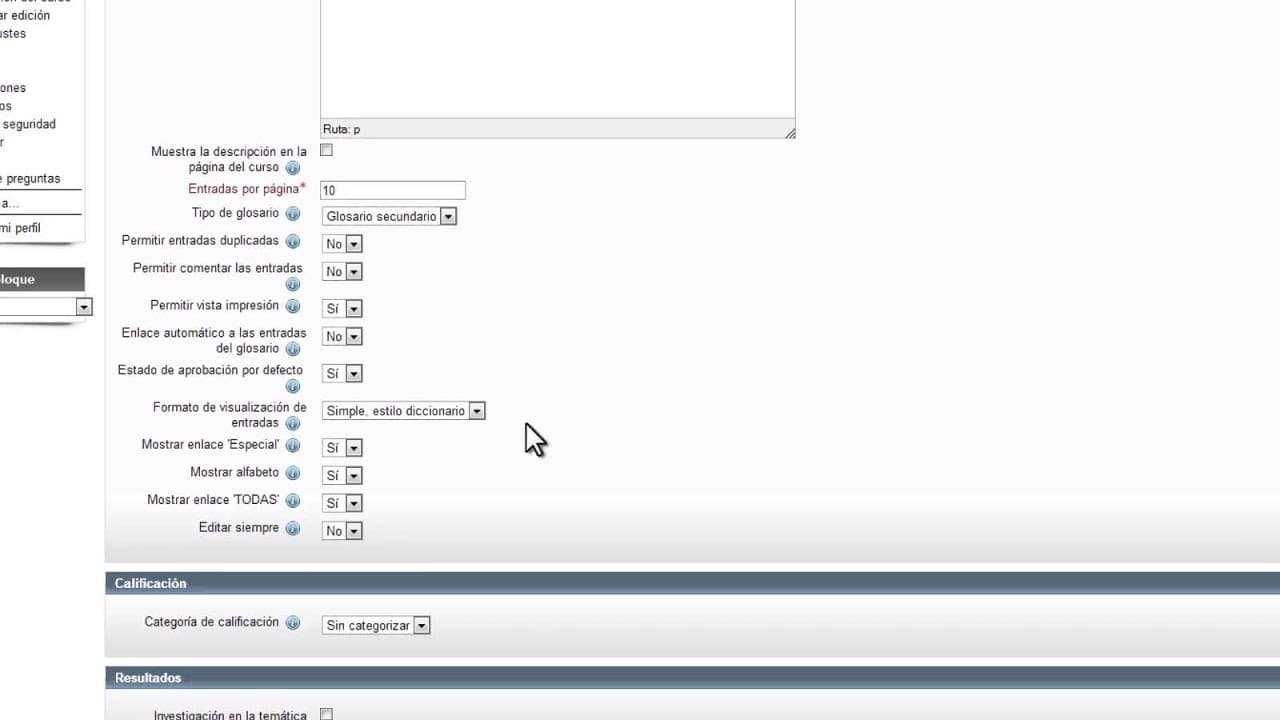The width and height of the screenshot is (1280, 720).
Task: Open Enlace automático a las entradas dropdown
Action: coord(342,337)
